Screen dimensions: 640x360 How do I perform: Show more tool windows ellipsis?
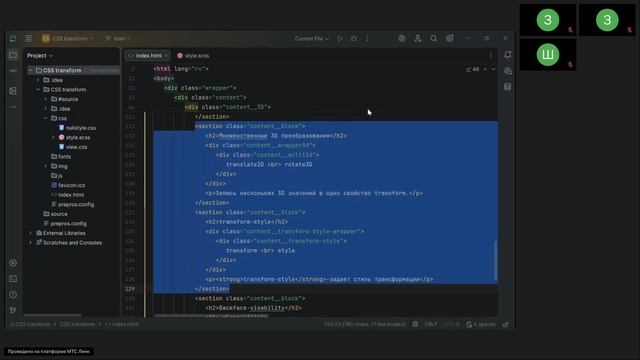point(13,107)
